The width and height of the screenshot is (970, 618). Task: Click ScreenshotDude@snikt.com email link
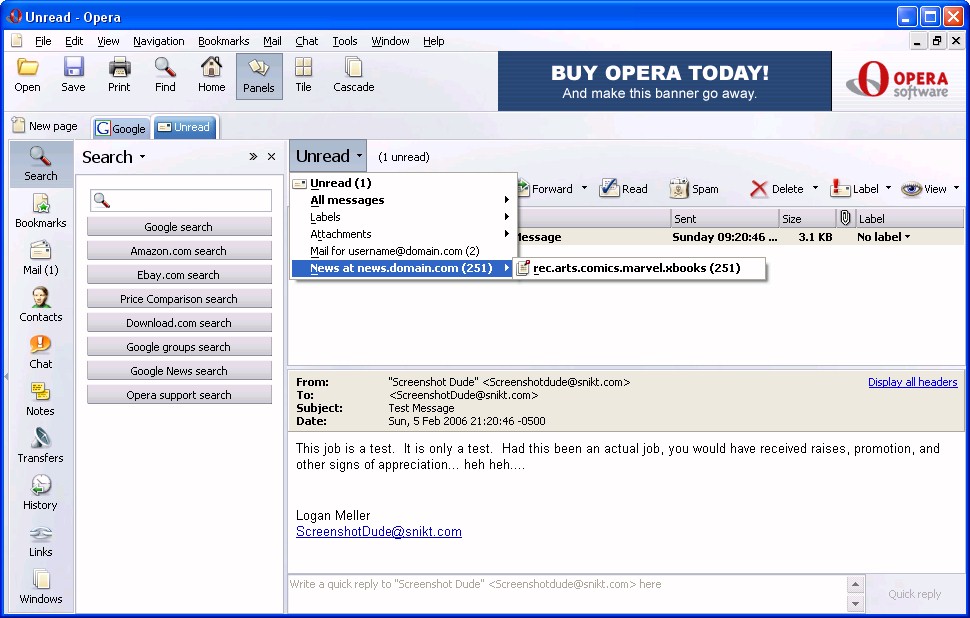[379, 531]
